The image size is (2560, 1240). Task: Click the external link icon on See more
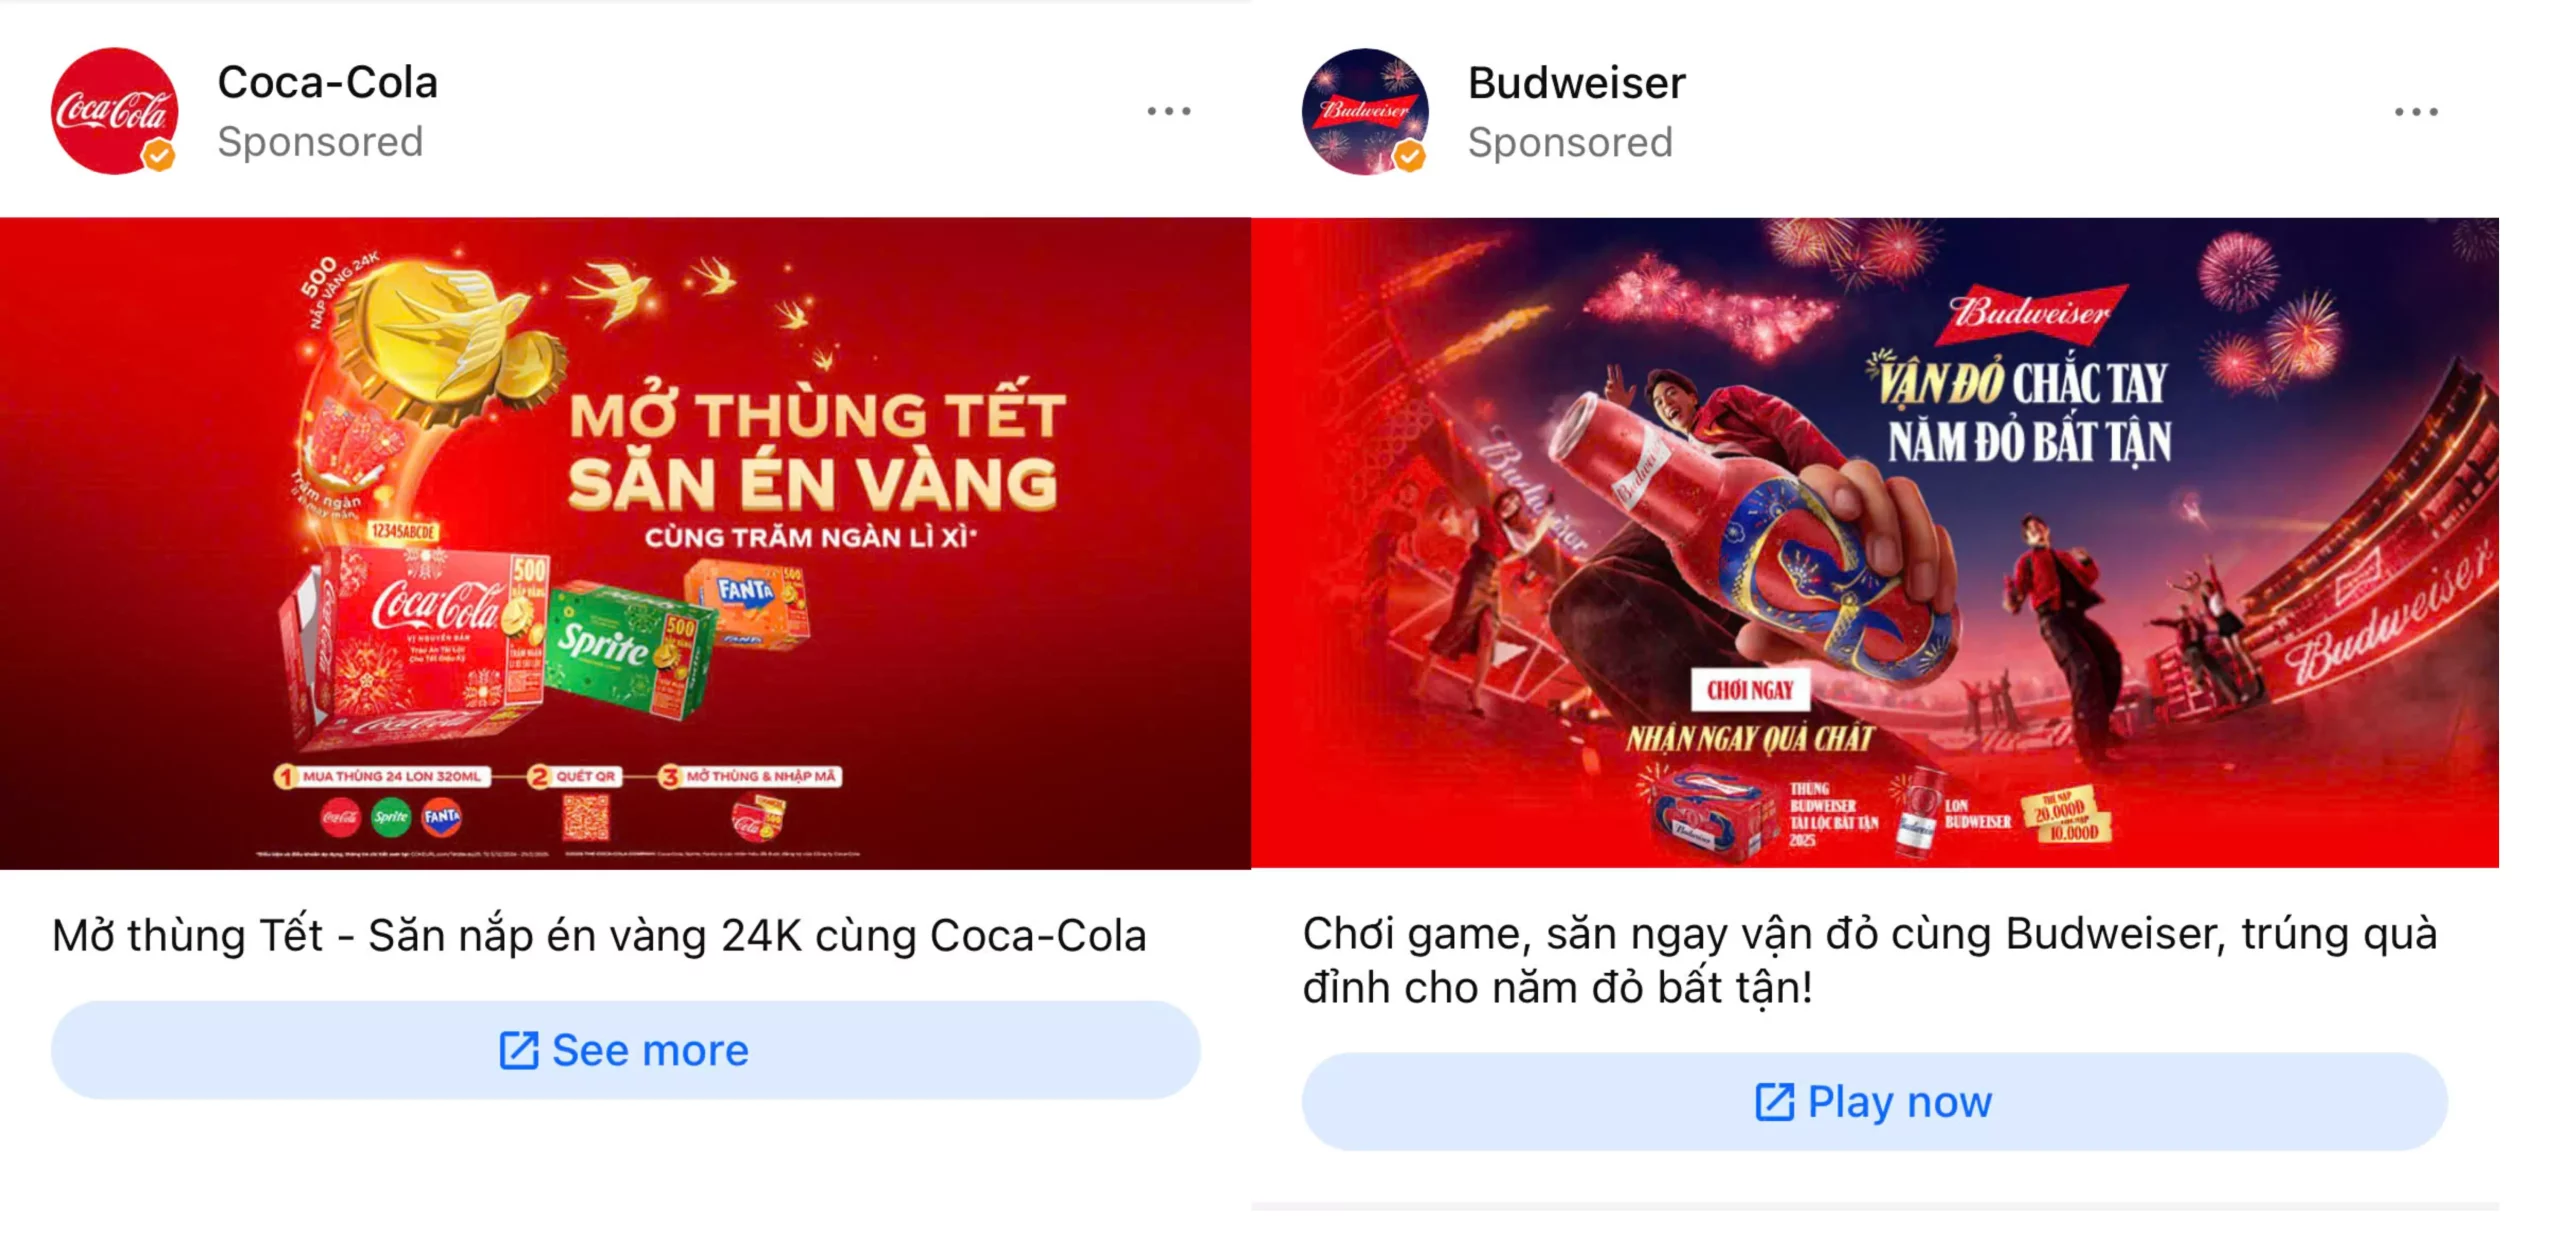[519, 1050]
